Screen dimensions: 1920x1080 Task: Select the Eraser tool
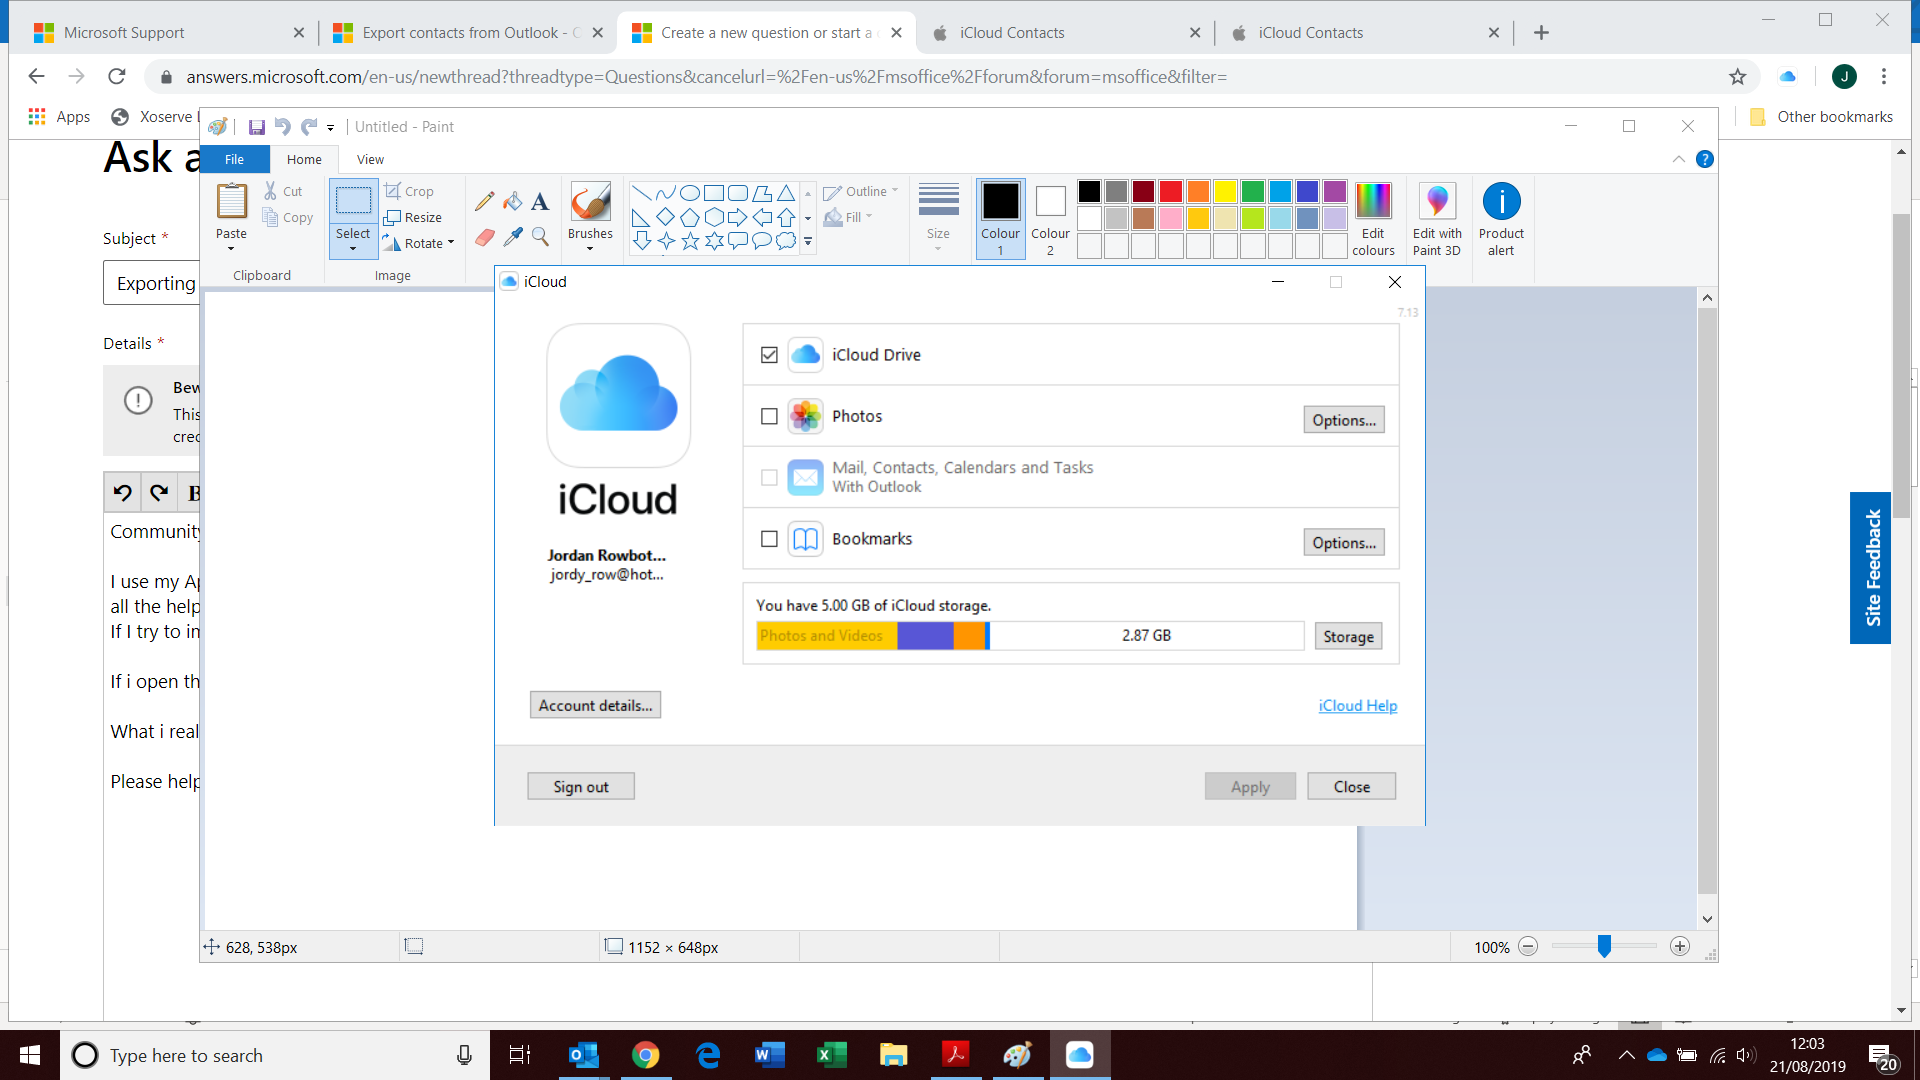coord(484,237)
